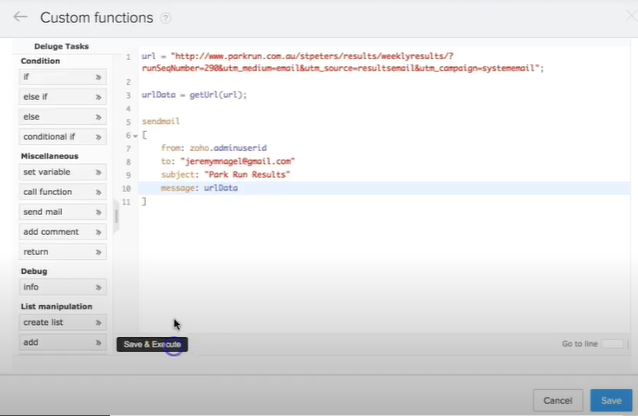Click the 'Park Run Results' subject string
This screenshot has height=416, width=638.
[x=247, y=175]
